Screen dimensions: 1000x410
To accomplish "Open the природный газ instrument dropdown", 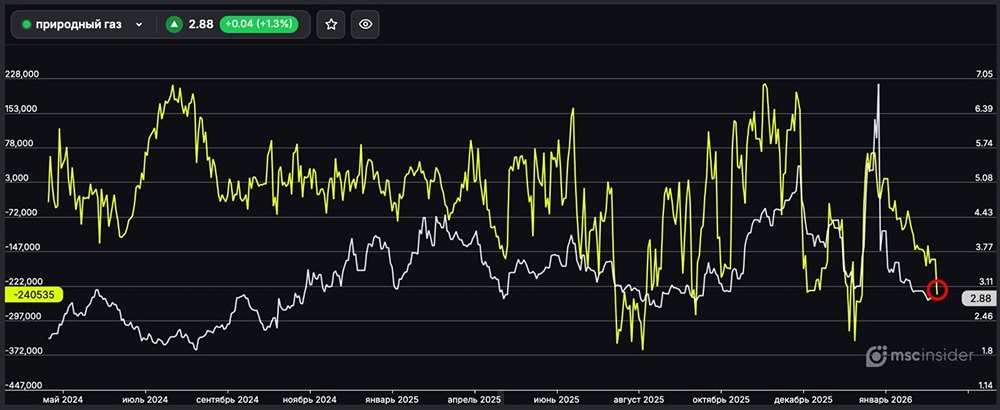I will 83,24.
